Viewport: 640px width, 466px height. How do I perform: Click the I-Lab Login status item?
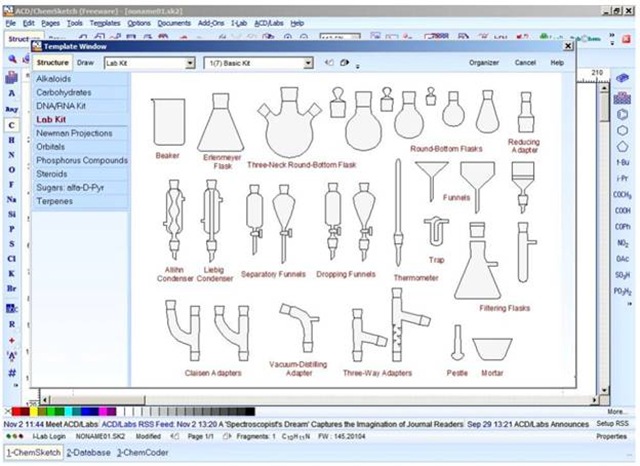[x=49, y=436]
